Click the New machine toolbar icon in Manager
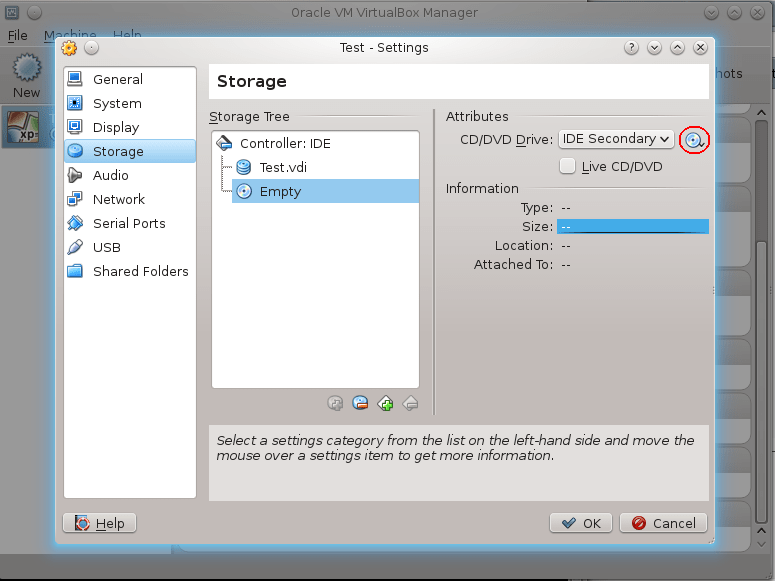This screenshot has width=775, height=581. pos(27,76)
